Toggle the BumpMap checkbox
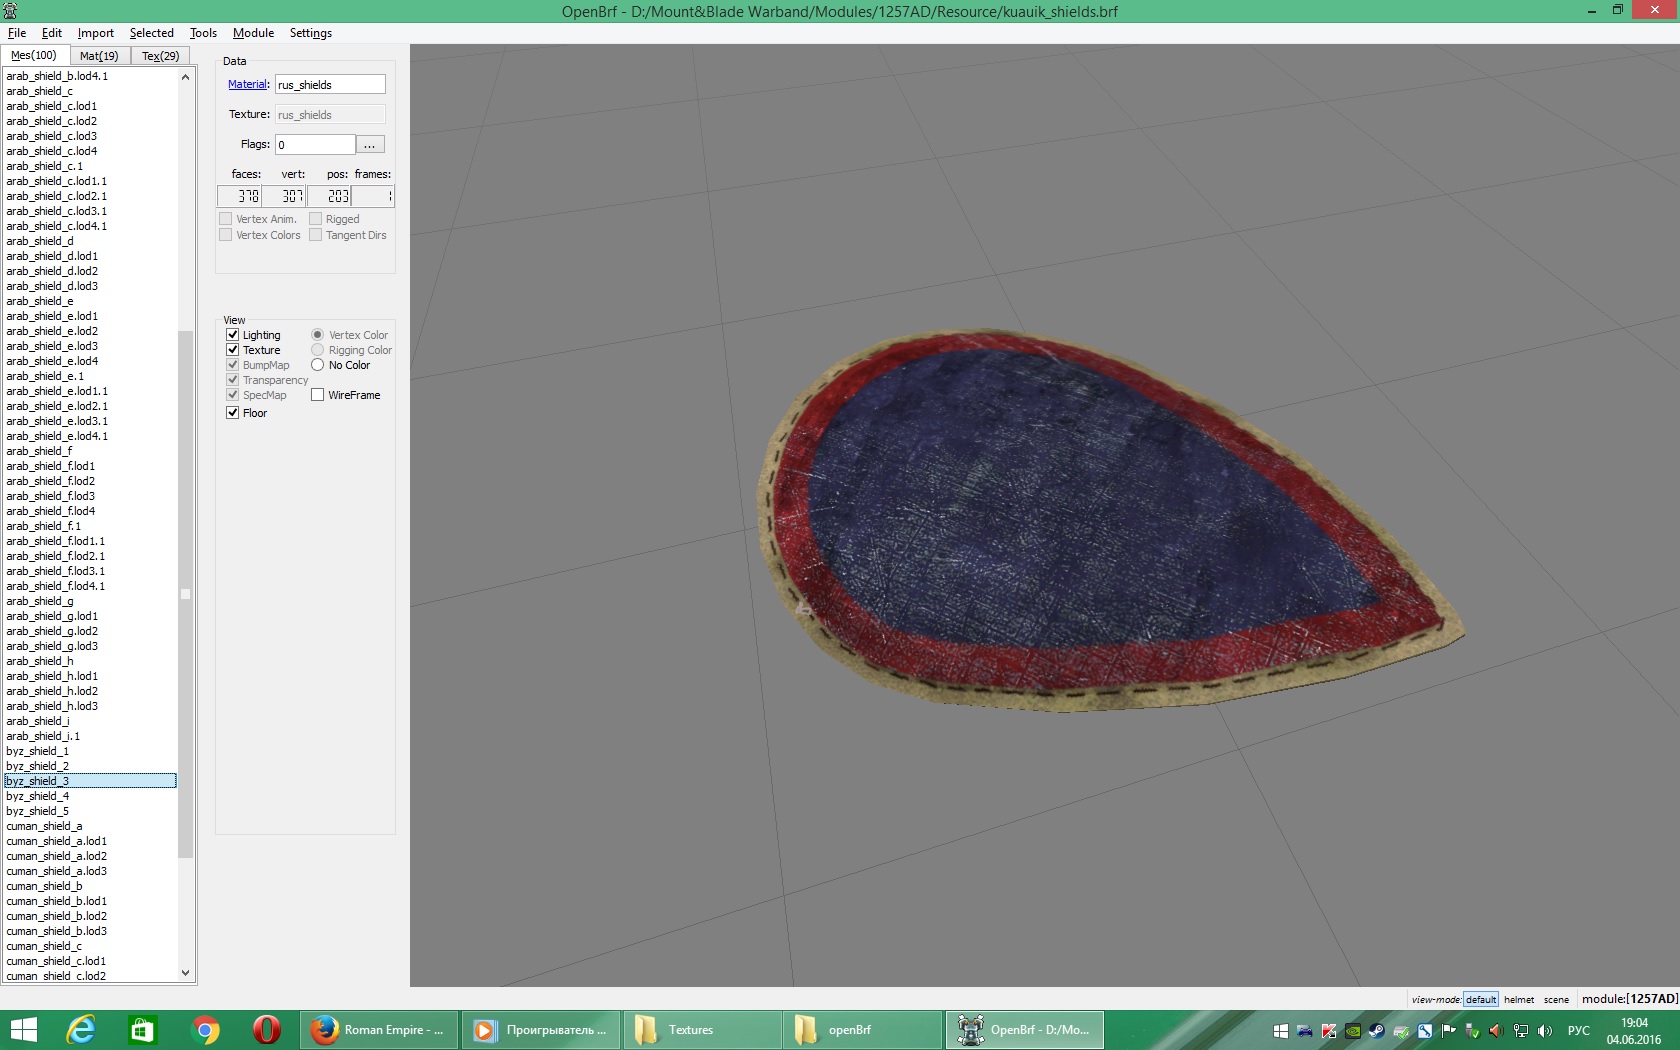The image size is (1680, 1050). click(232, 365)
